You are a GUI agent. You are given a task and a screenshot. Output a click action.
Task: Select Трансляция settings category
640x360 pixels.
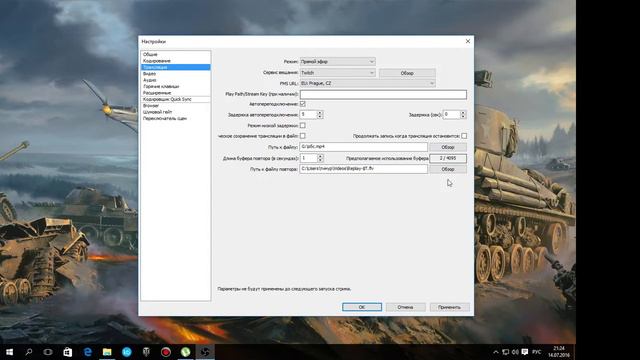click(x=176, y=67)
